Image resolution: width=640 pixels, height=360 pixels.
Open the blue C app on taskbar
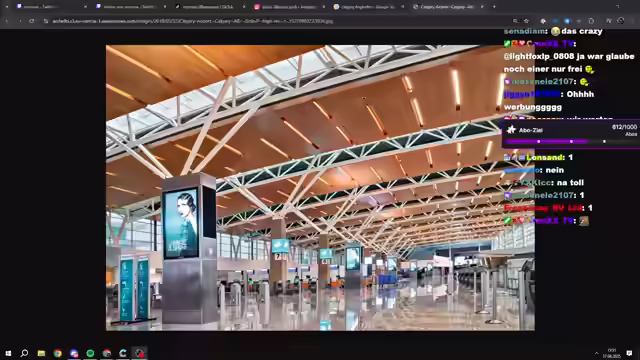(x=123, y=353)
